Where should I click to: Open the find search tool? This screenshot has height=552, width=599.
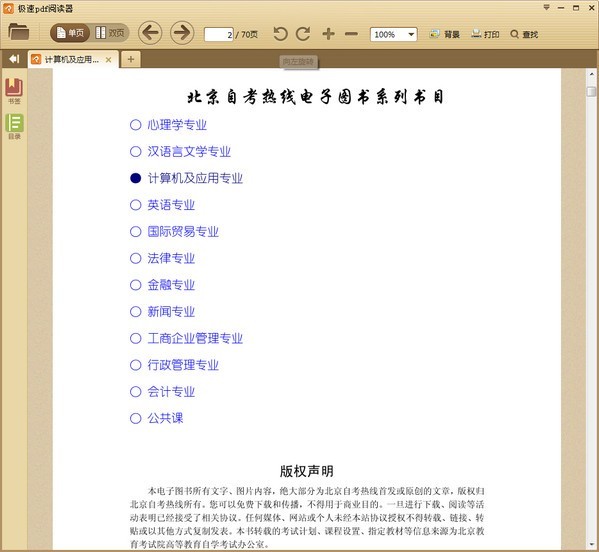[x=524, y=34]
